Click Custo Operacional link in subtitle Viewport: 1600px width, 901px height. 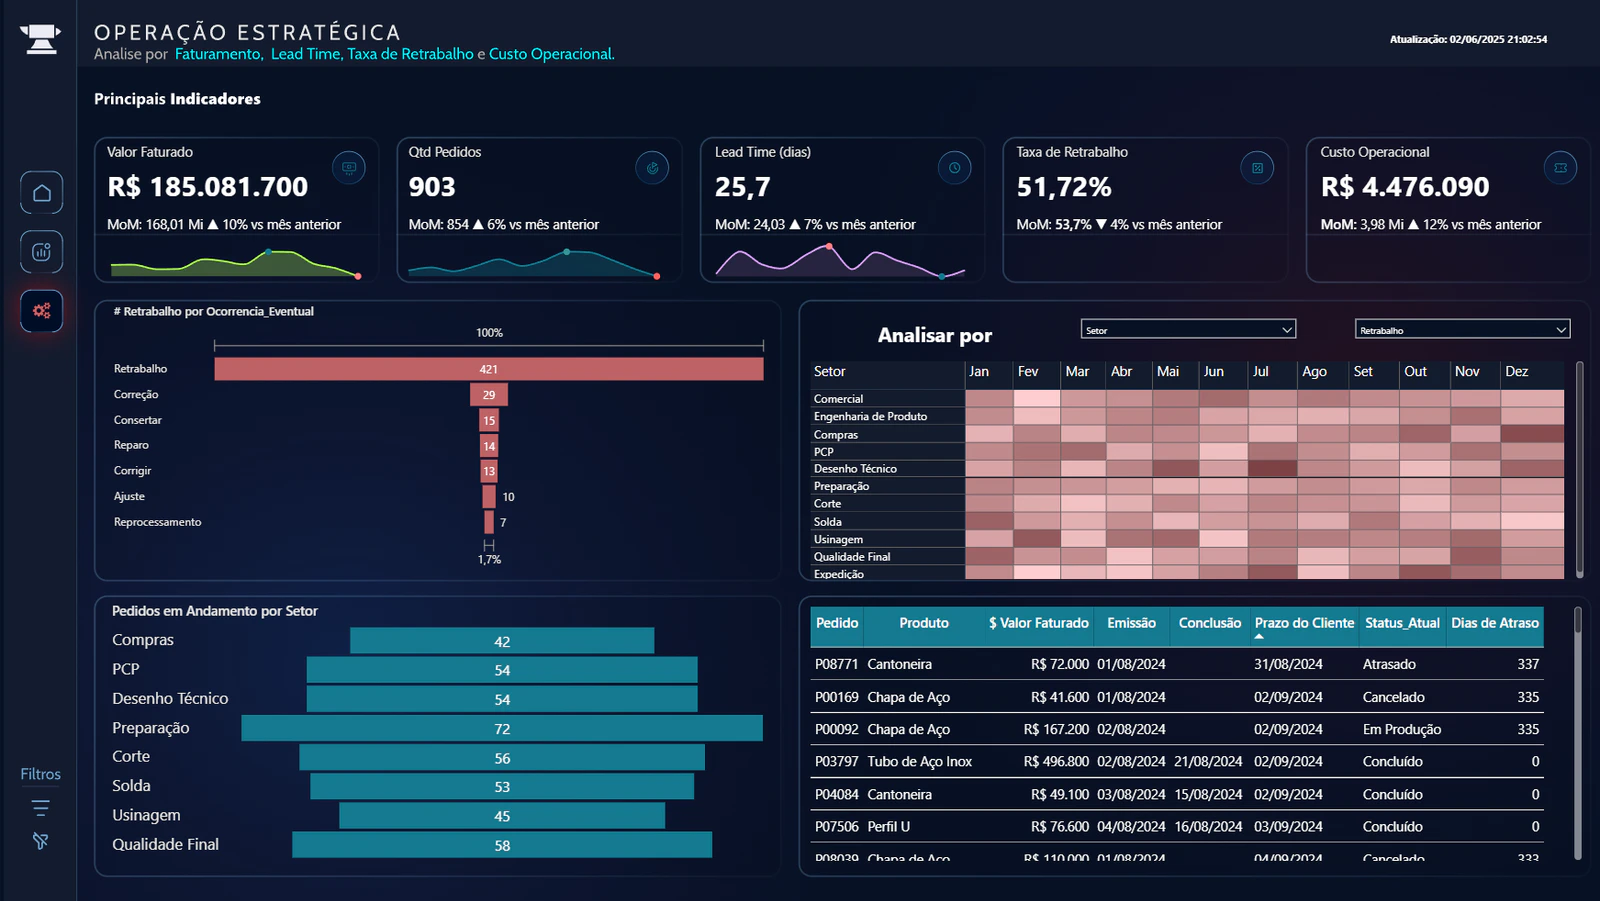tap(551, 54)
